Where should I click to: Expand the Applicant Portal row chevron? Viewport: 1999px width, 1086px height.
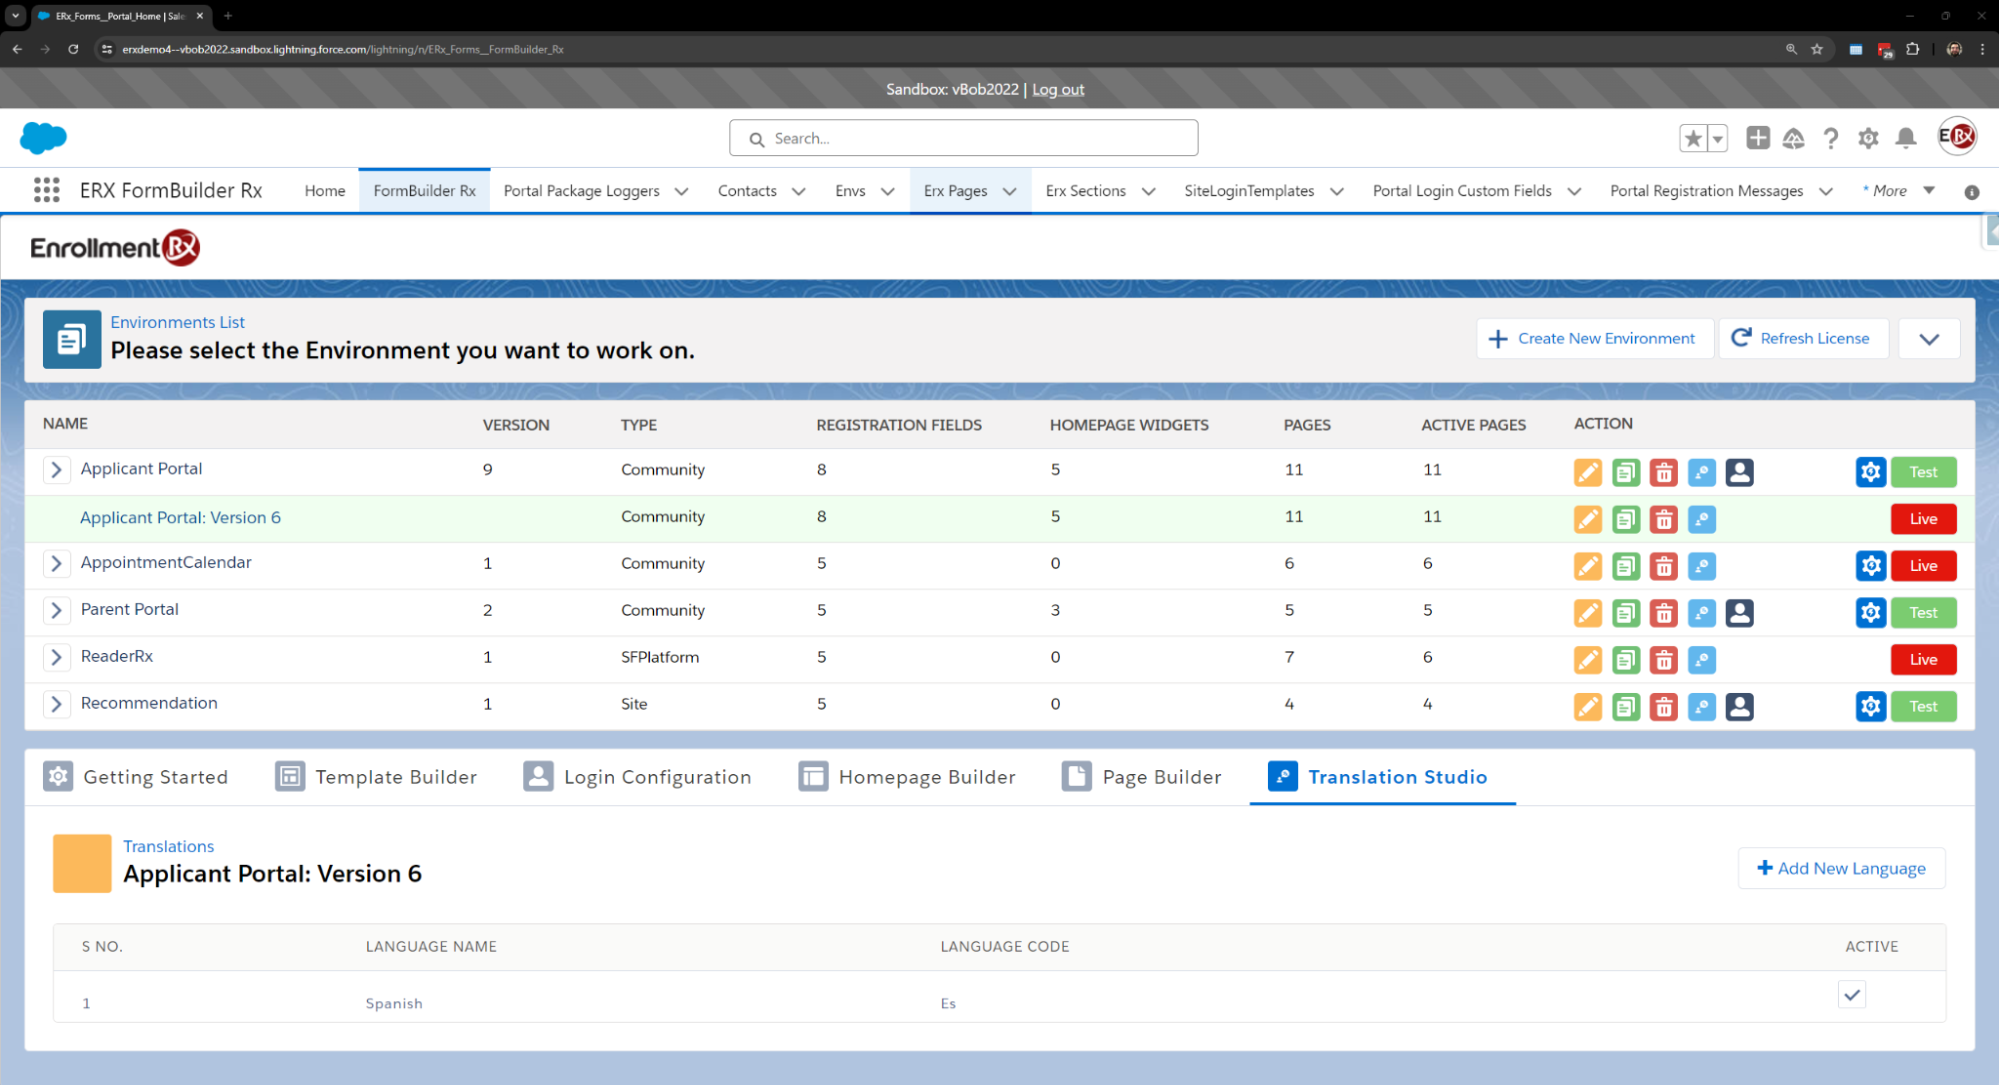point(56,469)
